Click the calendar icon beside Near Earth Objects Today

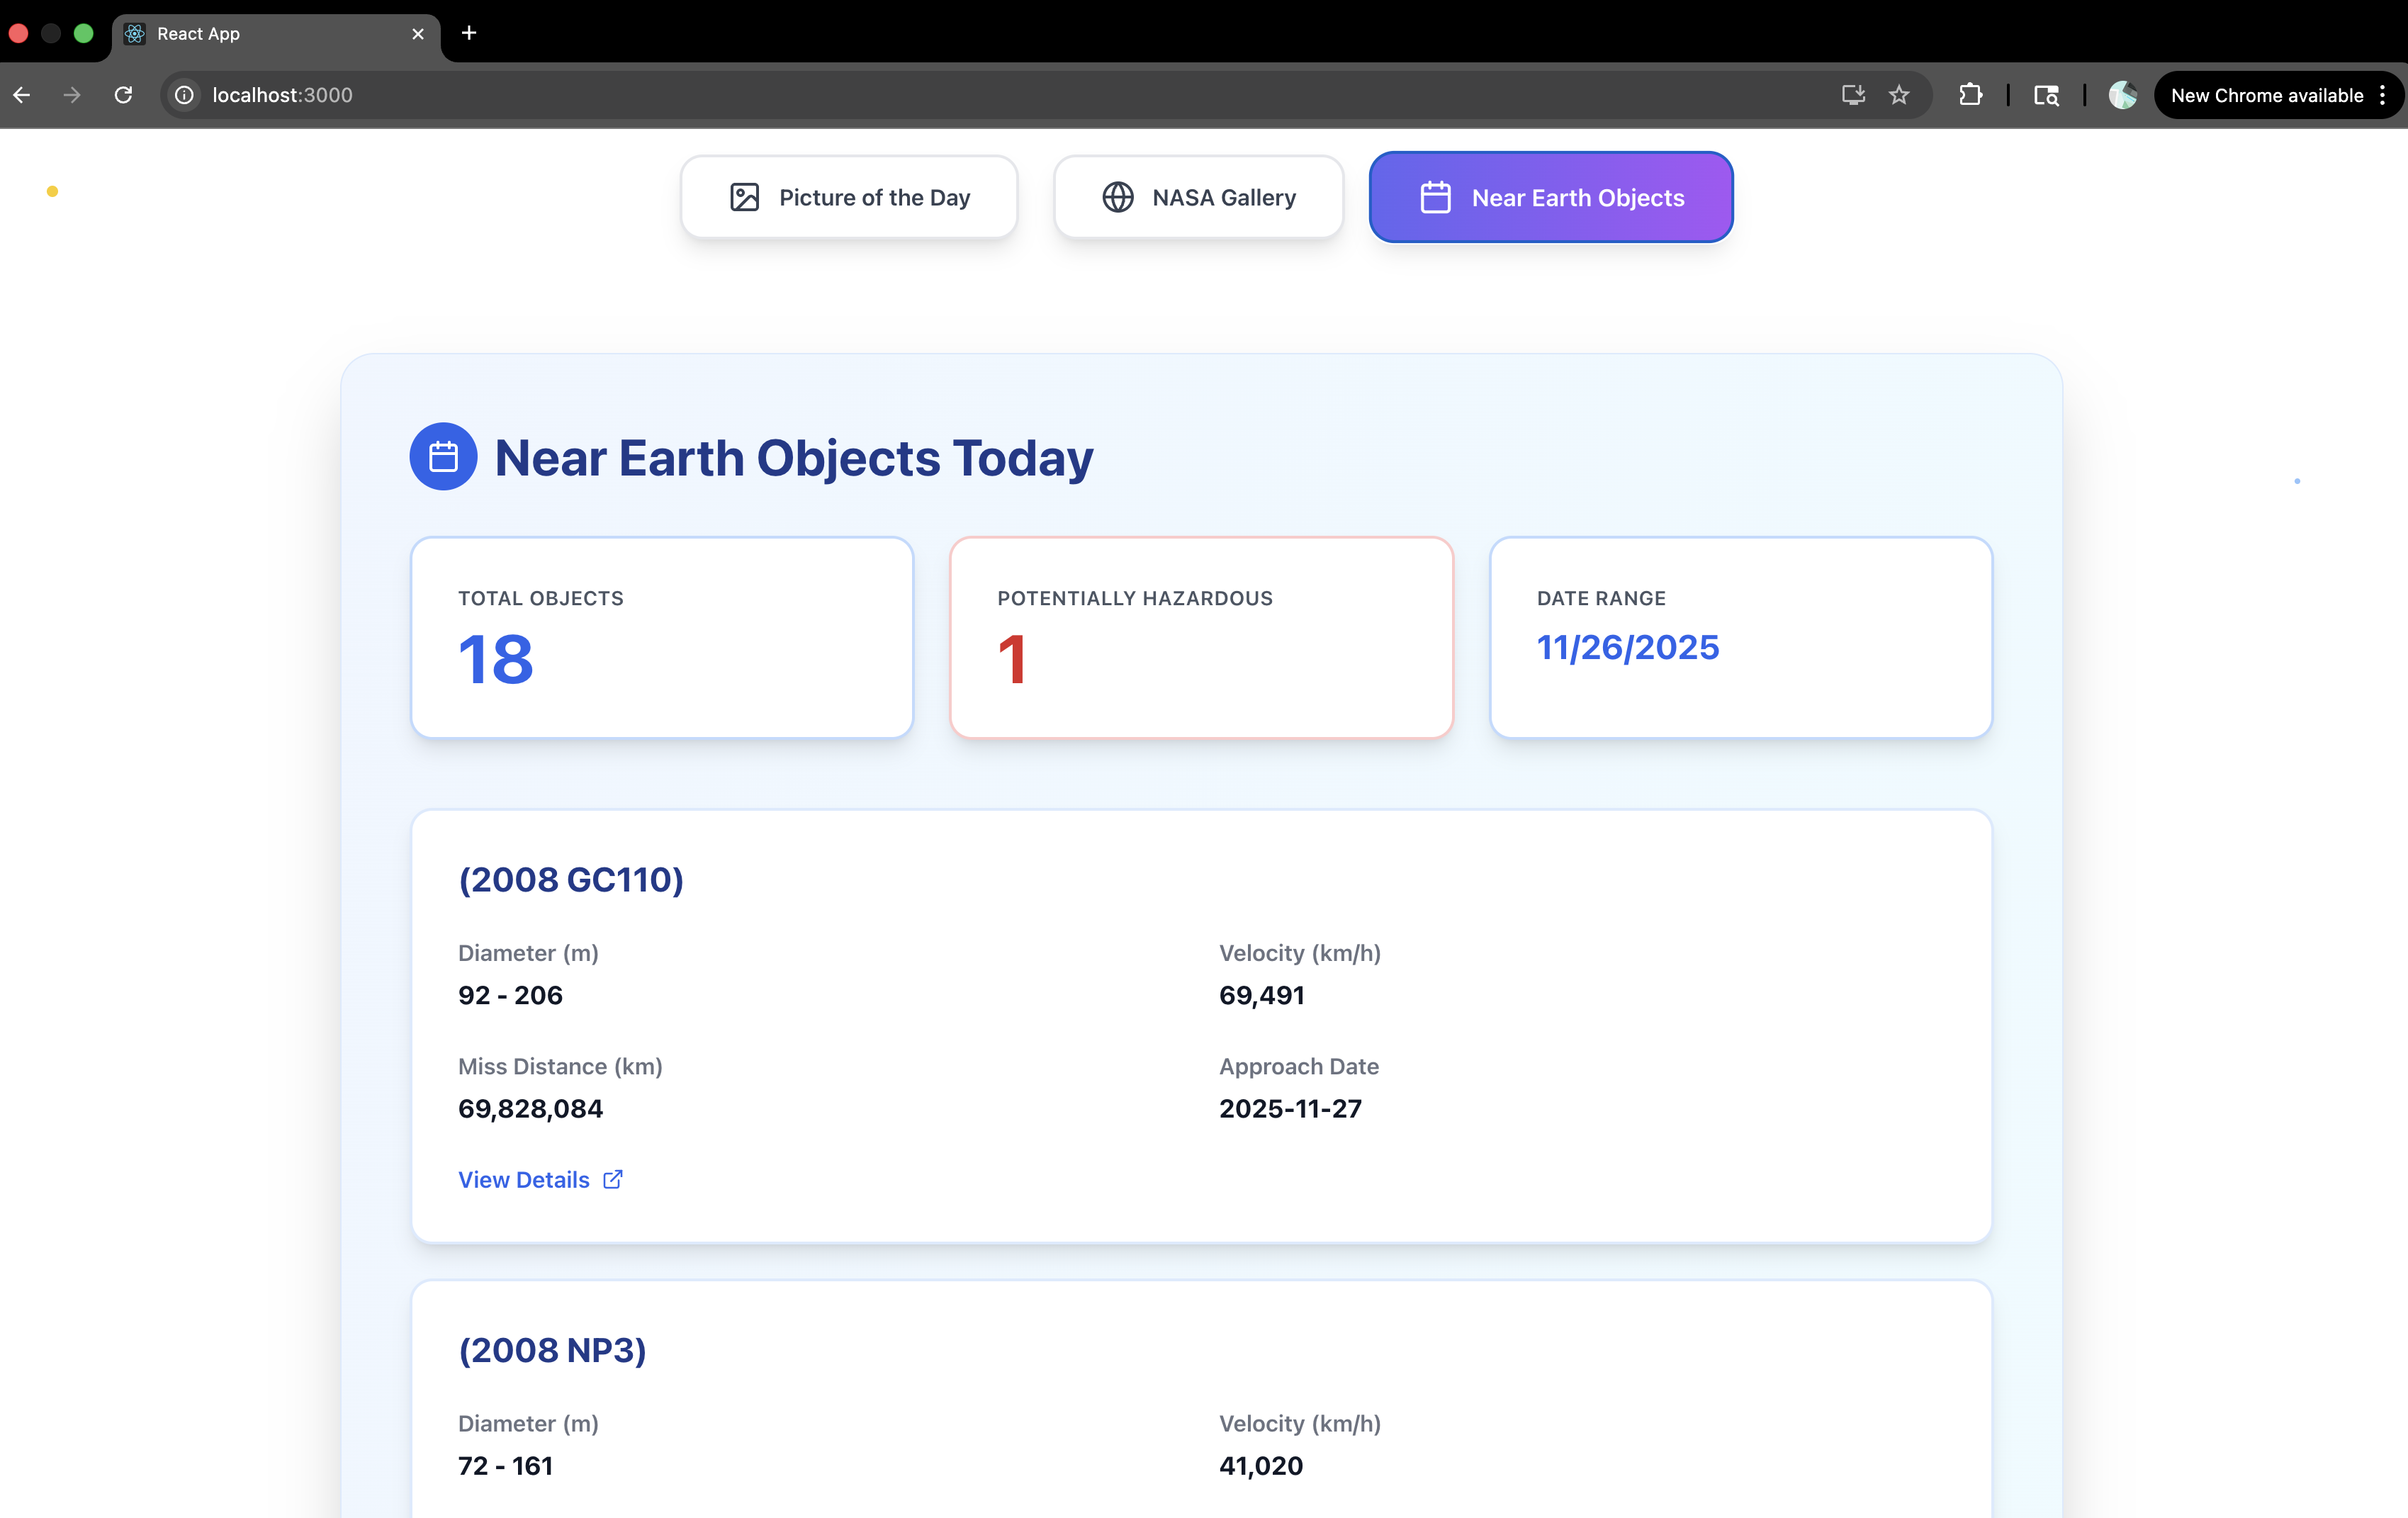tap(443, 457)
